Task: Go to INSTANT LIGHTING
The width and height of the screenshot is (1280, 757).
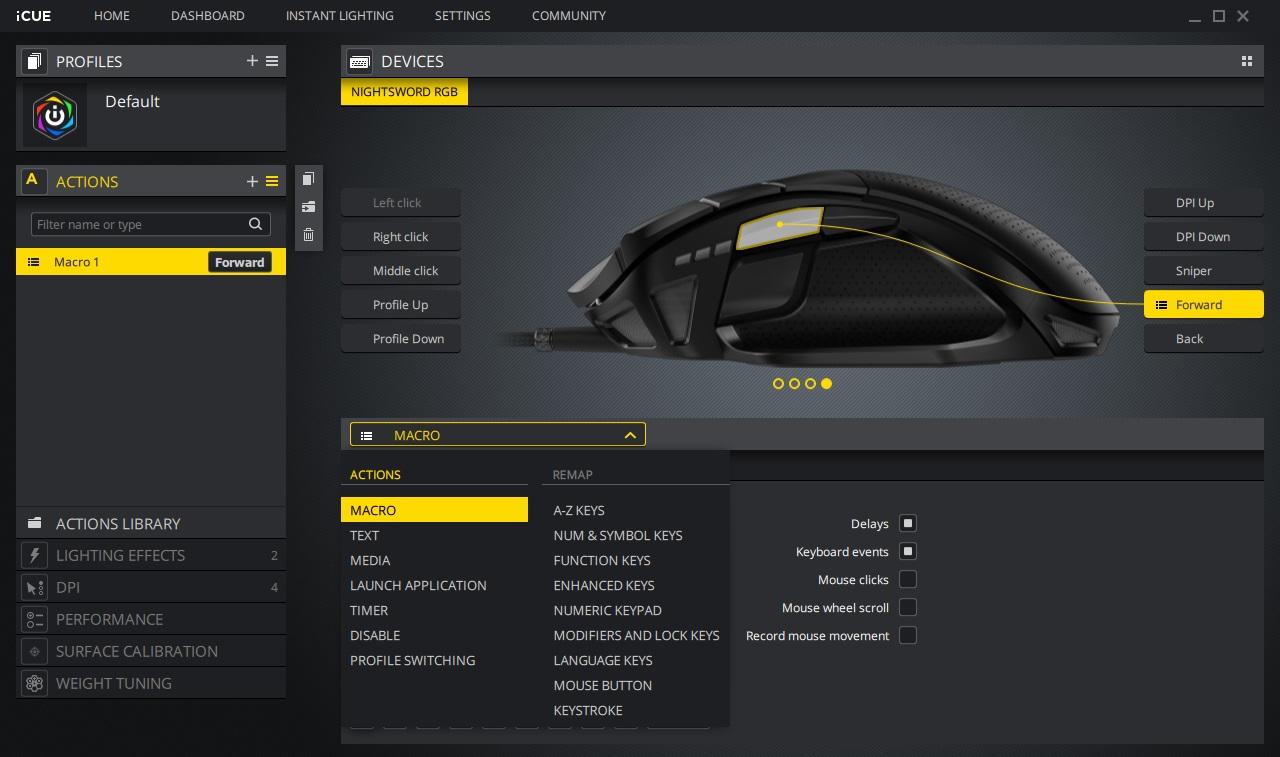Action: (x=340, y=16)
